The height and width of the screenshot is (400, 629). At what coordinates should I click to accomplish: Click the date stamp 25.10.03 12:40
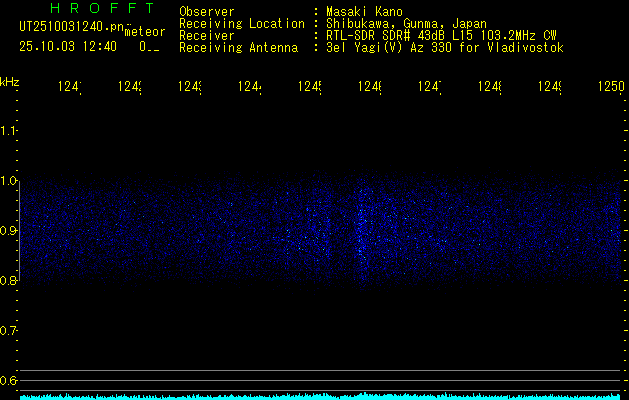tap(68, 47)
